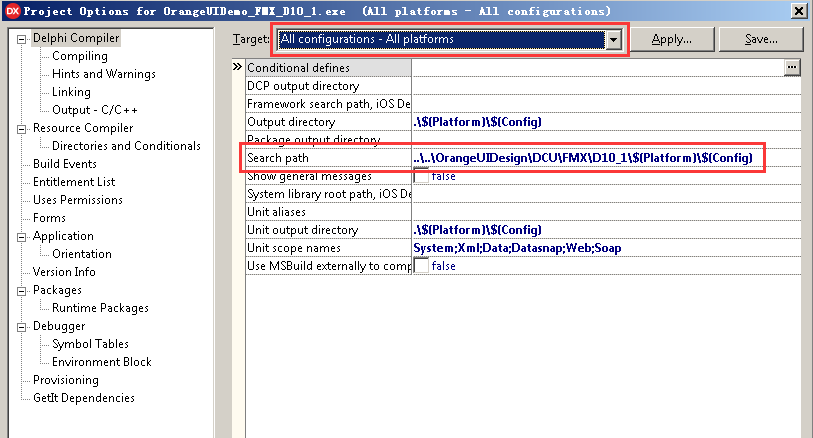Click the Save... button
The image size is (813, 438).
coord(761,40)
